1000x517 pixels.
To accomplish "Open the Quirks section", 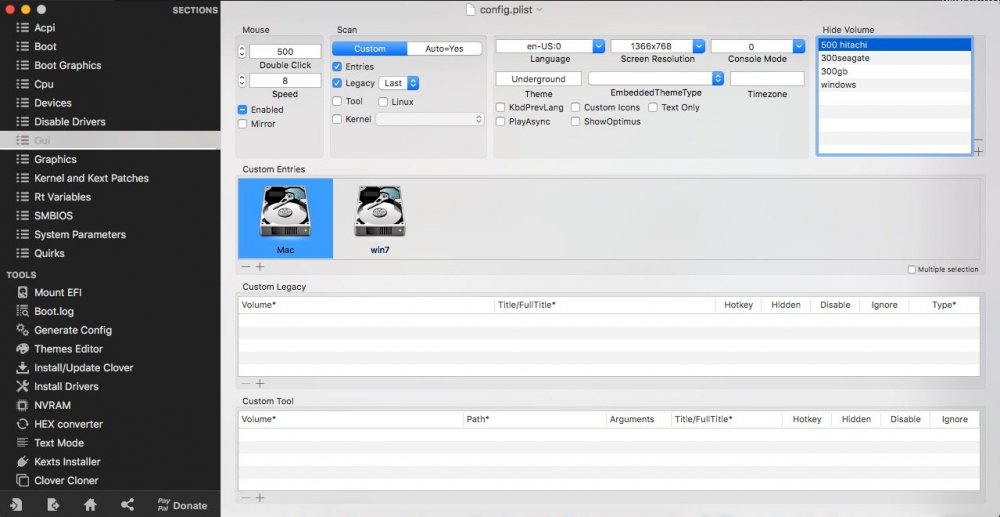I will 49,253.
